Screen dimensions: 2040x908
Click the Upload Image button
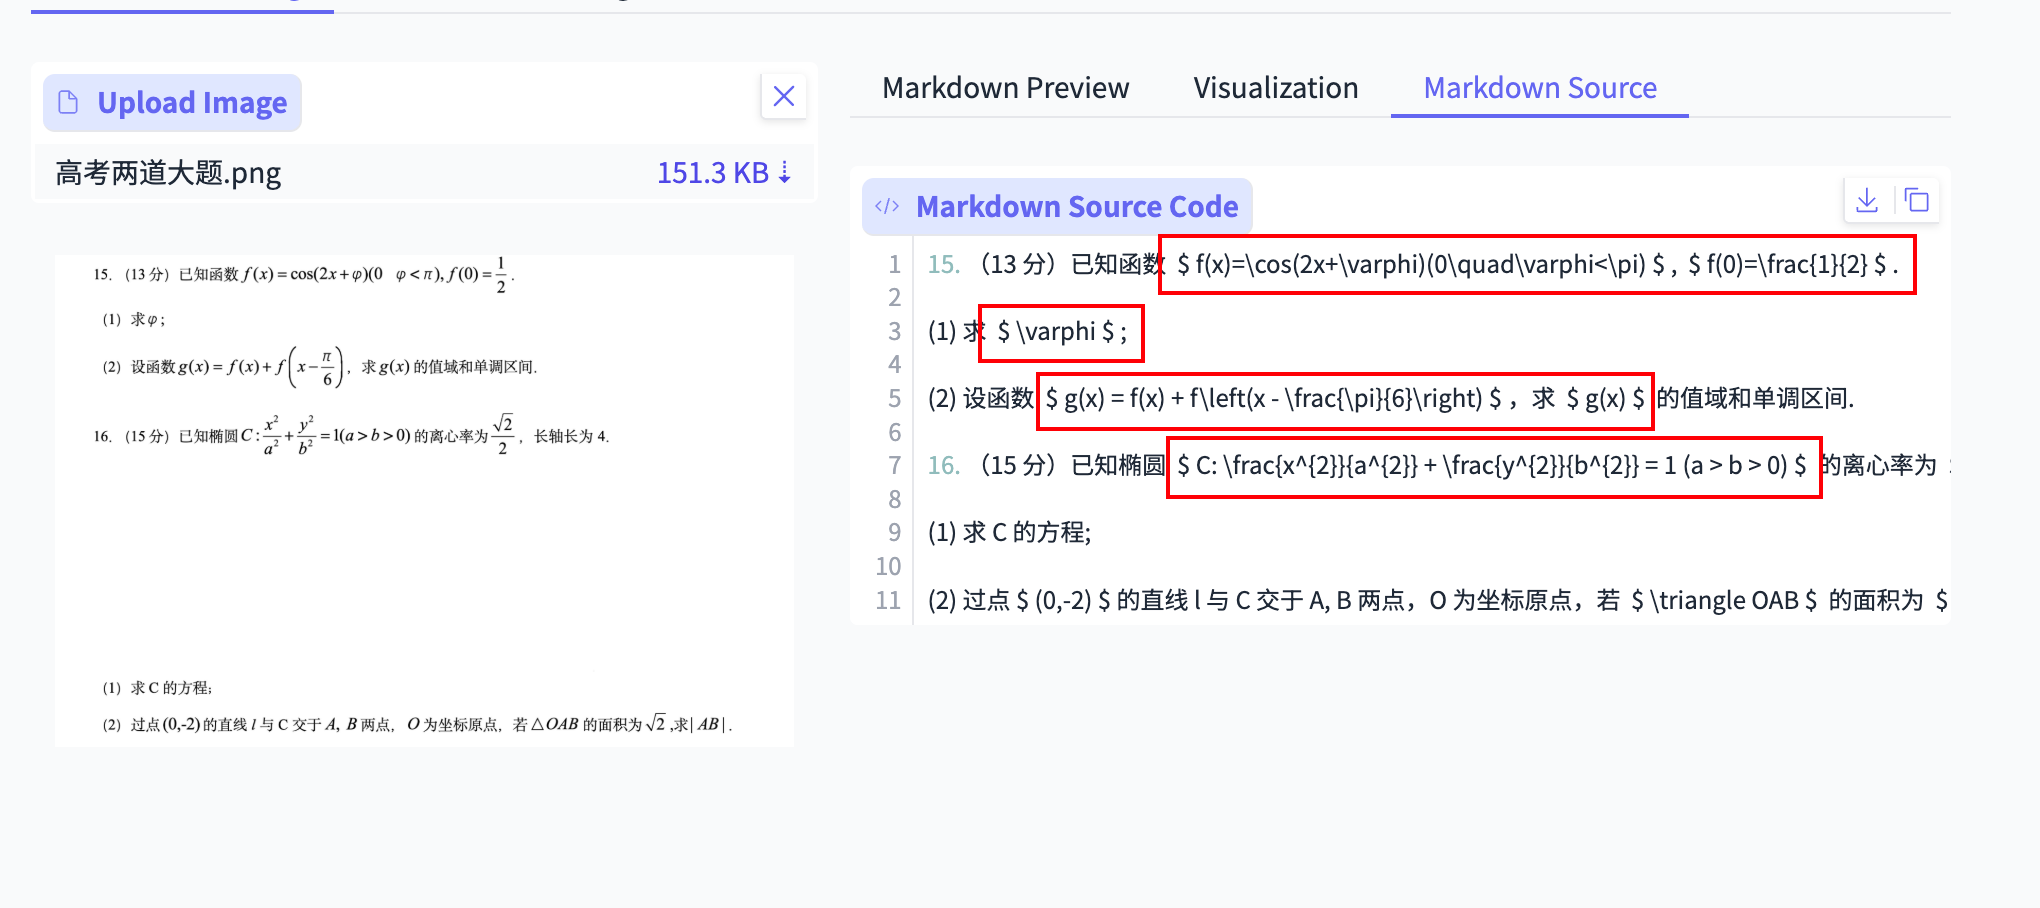[171, 102]
